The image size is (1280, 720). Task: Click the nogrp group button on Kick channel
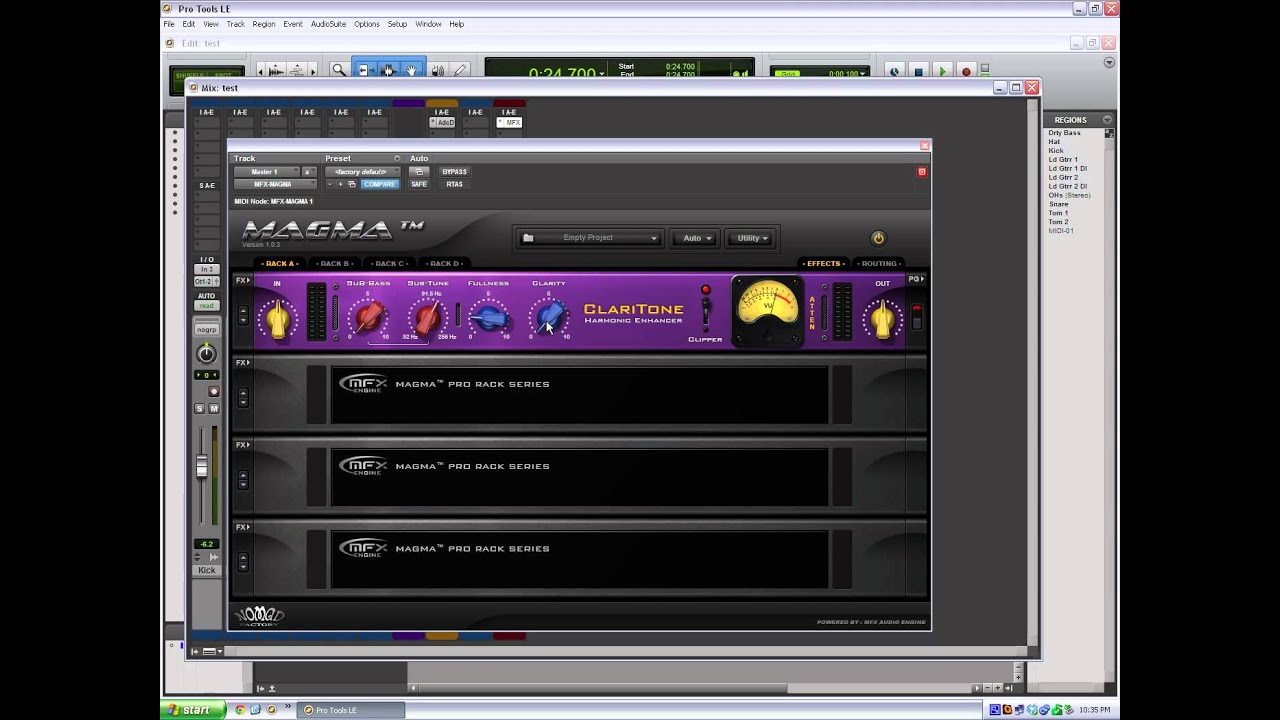tap(206, 329)
